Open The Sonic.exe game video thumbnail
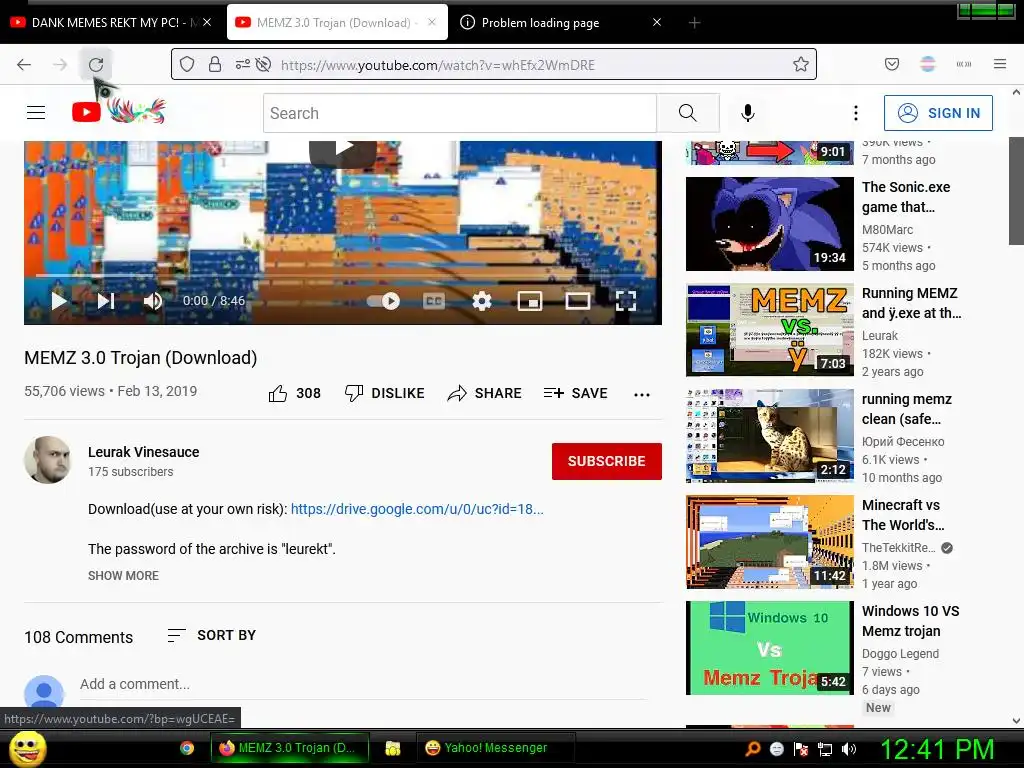1024x768 pixels. [x=769, y=223]
